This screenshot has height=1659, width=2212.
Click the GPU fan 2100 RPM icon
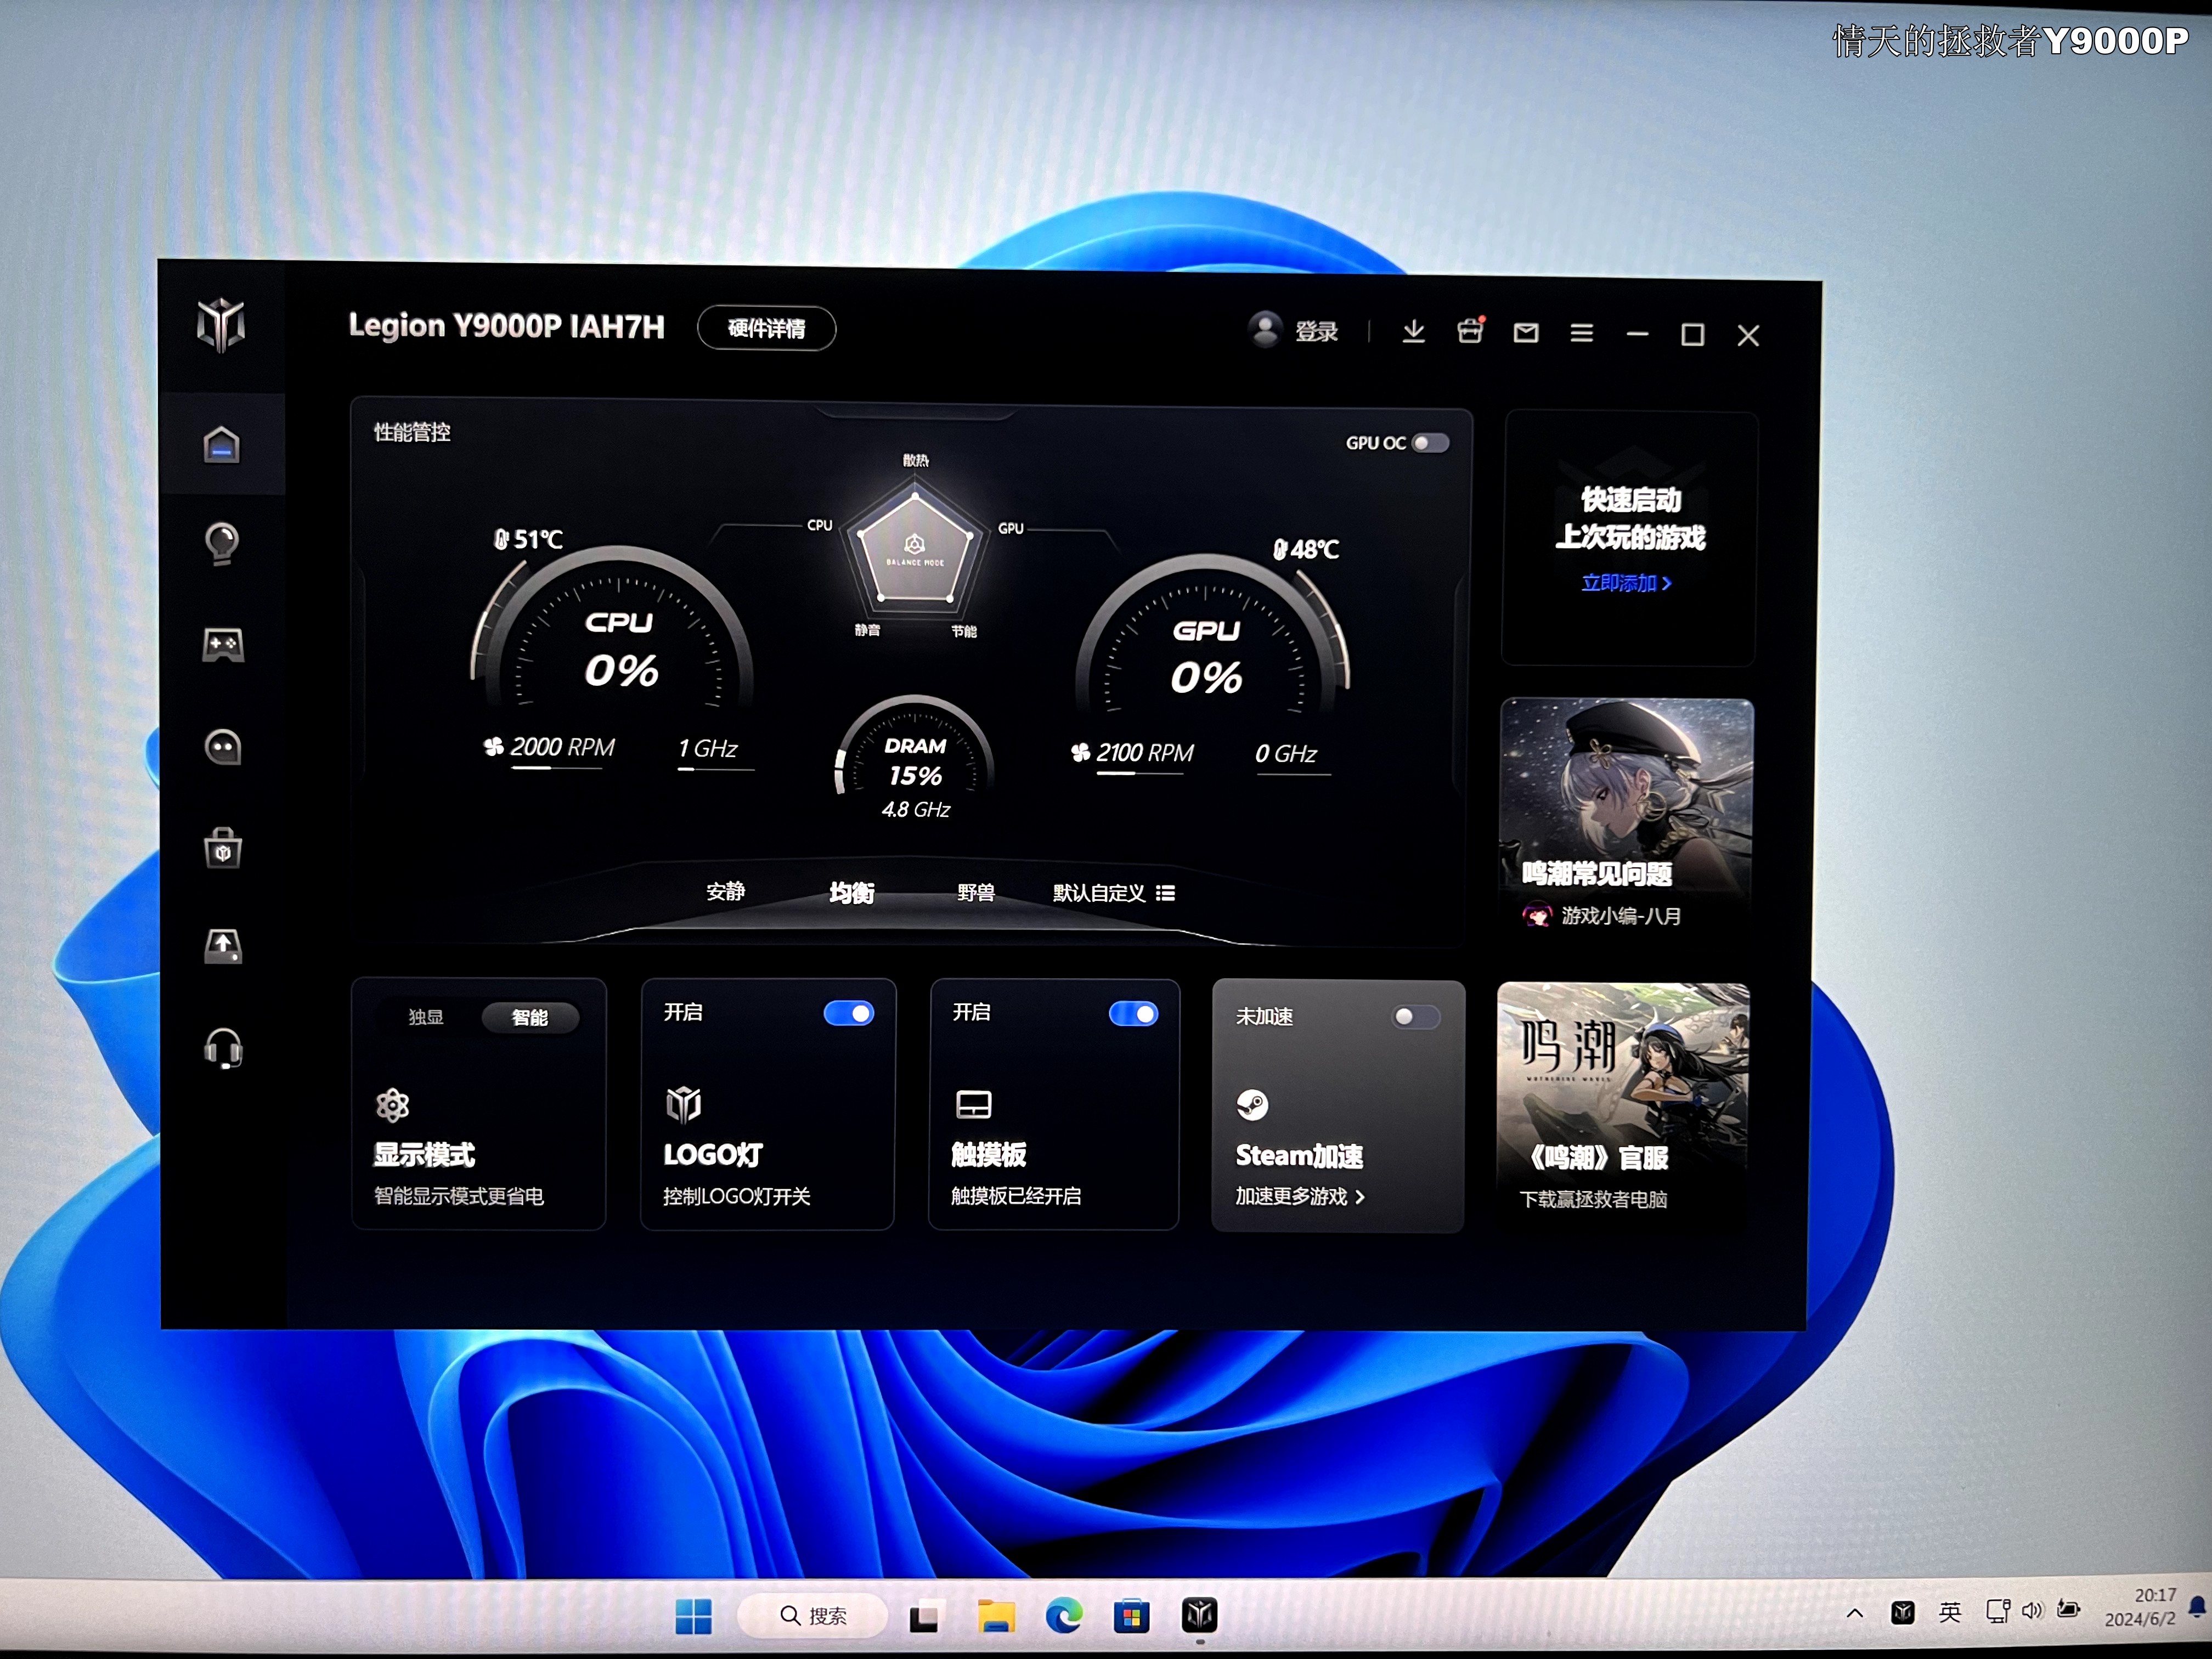tap(1080, 752)
